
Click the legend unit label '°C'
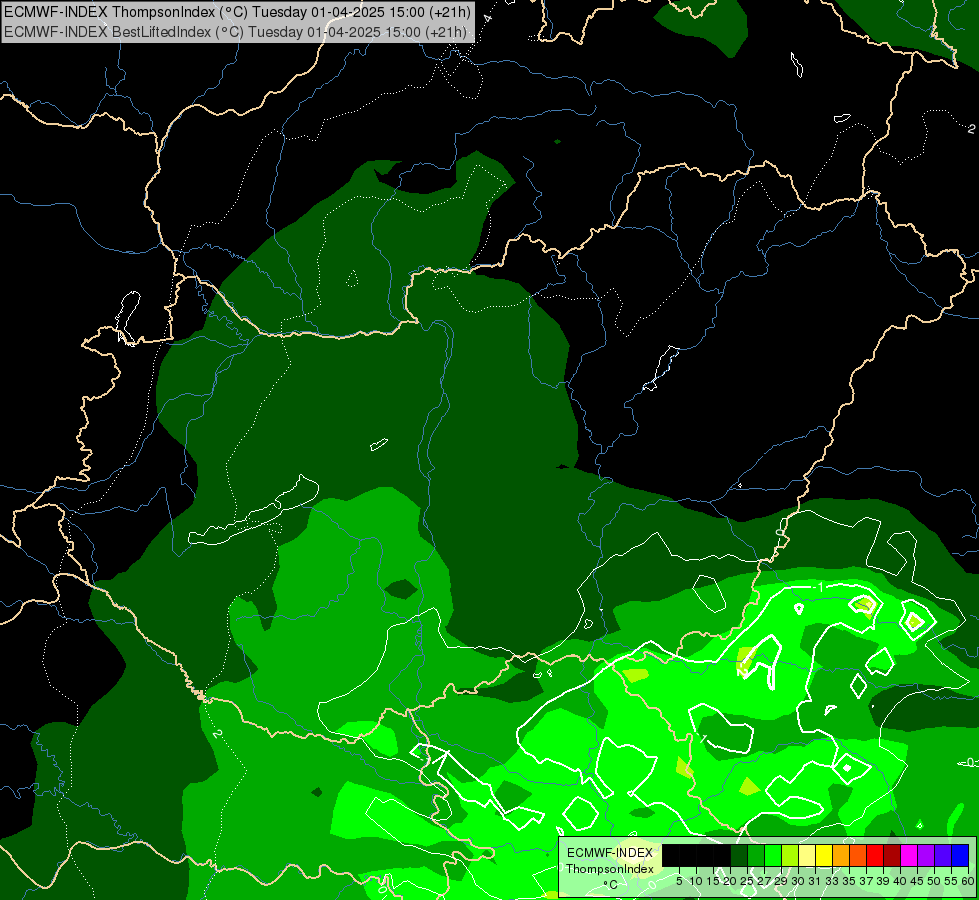611,884
